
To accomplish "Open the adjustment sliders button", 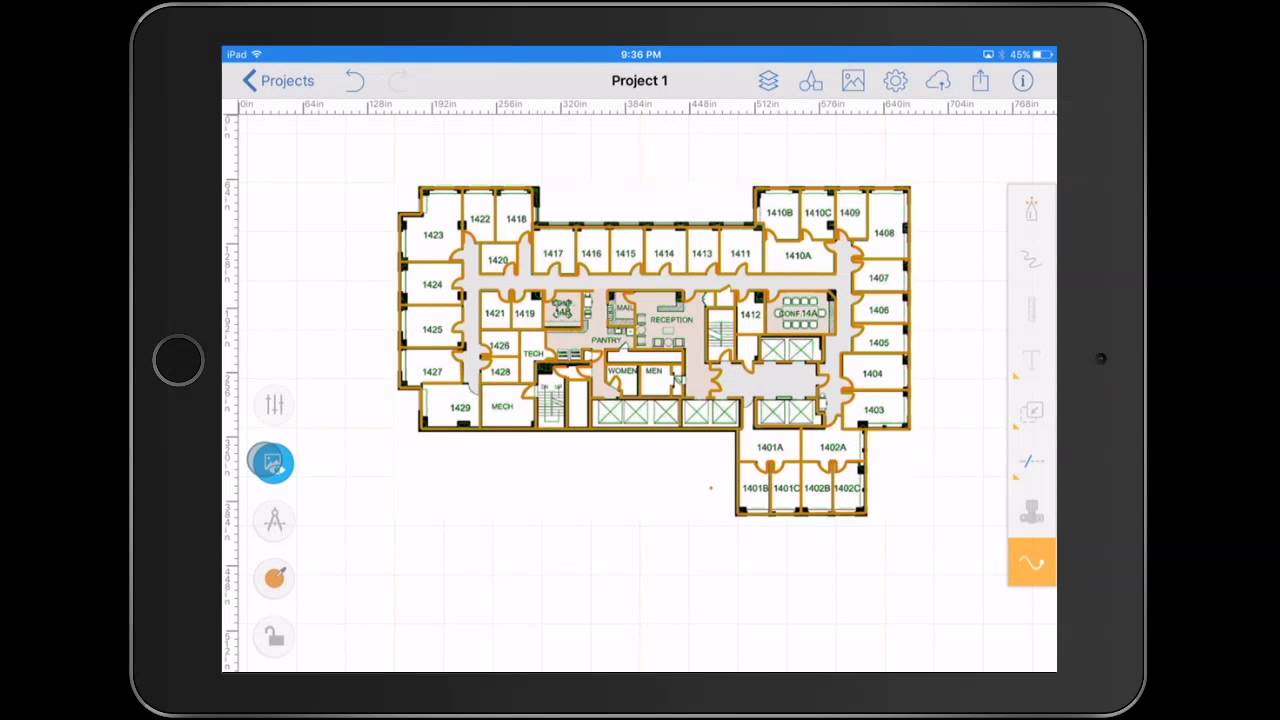I will coord(274,404).
